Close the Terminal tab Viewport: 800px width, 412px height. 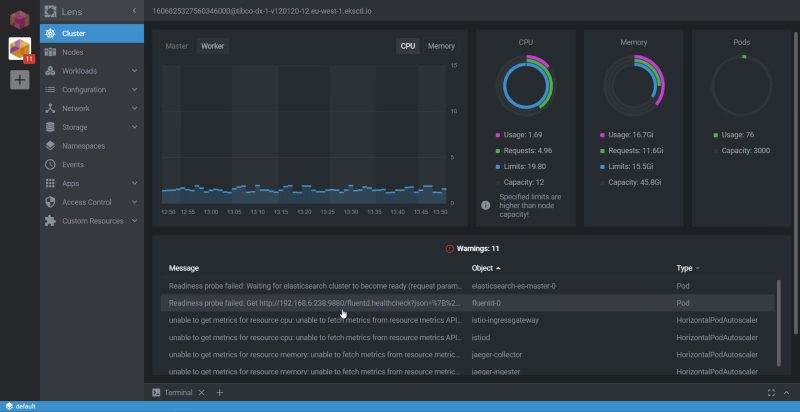[202, 393]
